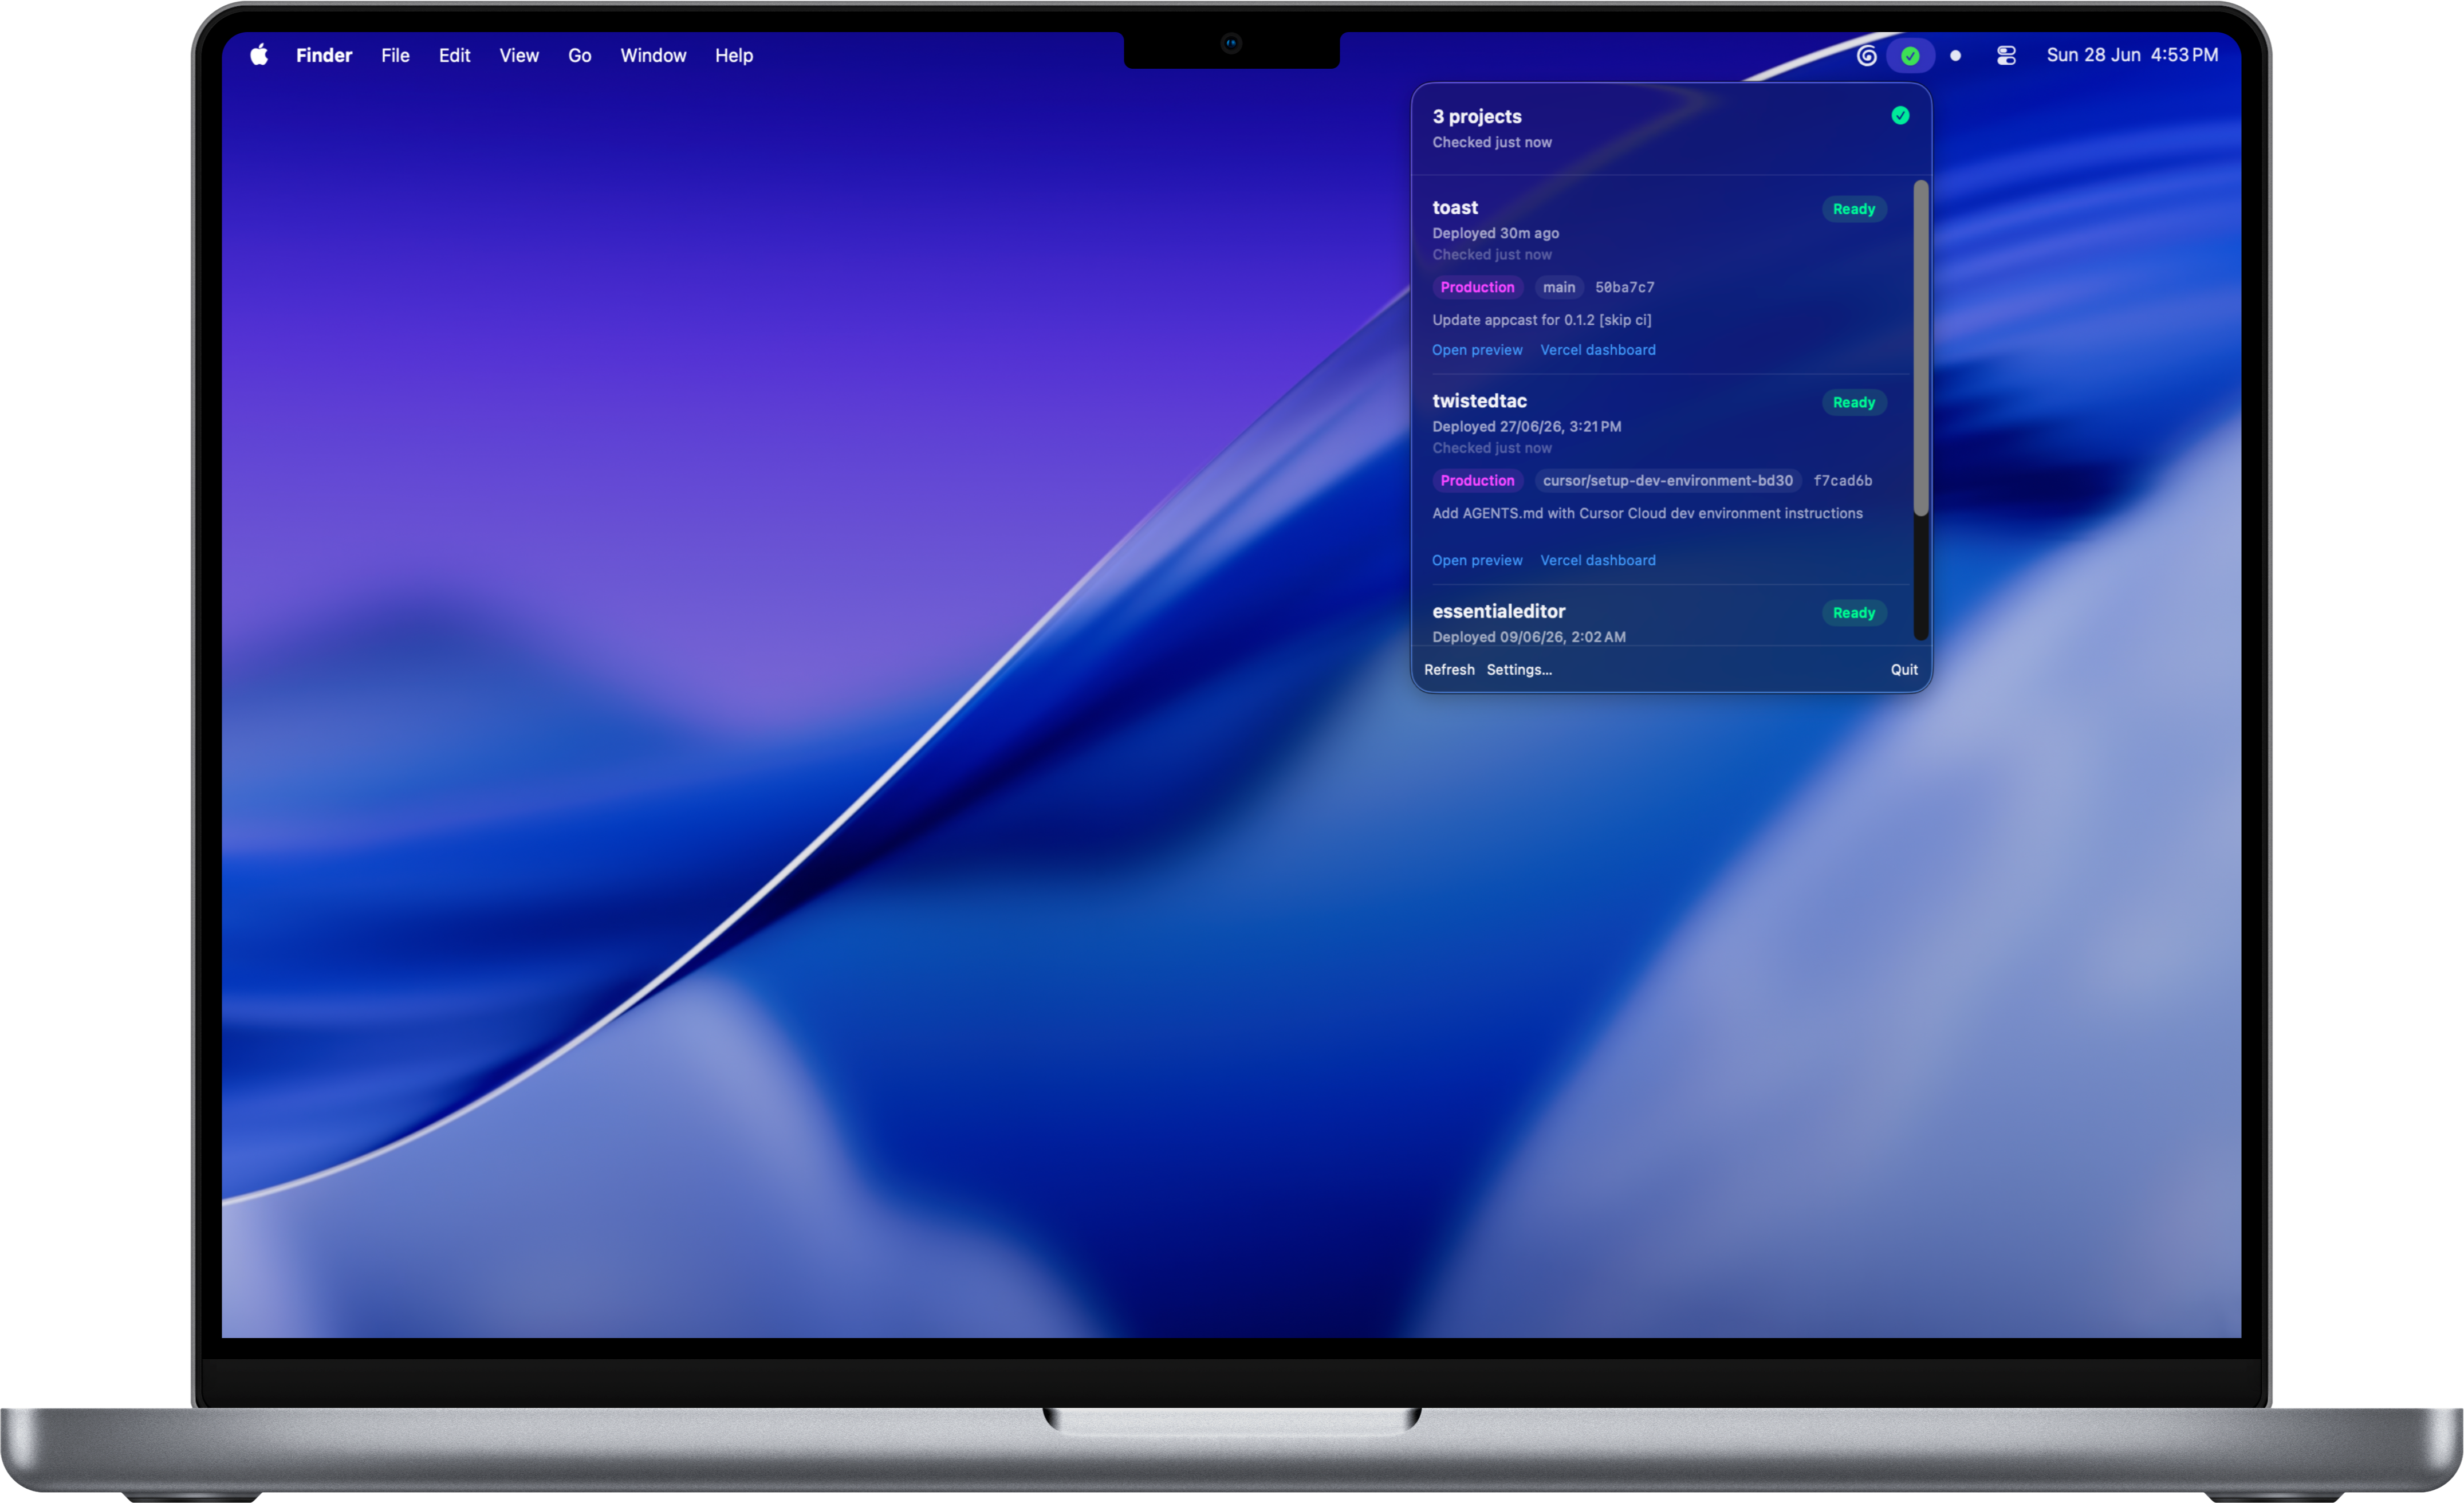
Task: Quit the deployment monitor app
Action: pos(1904,670)
